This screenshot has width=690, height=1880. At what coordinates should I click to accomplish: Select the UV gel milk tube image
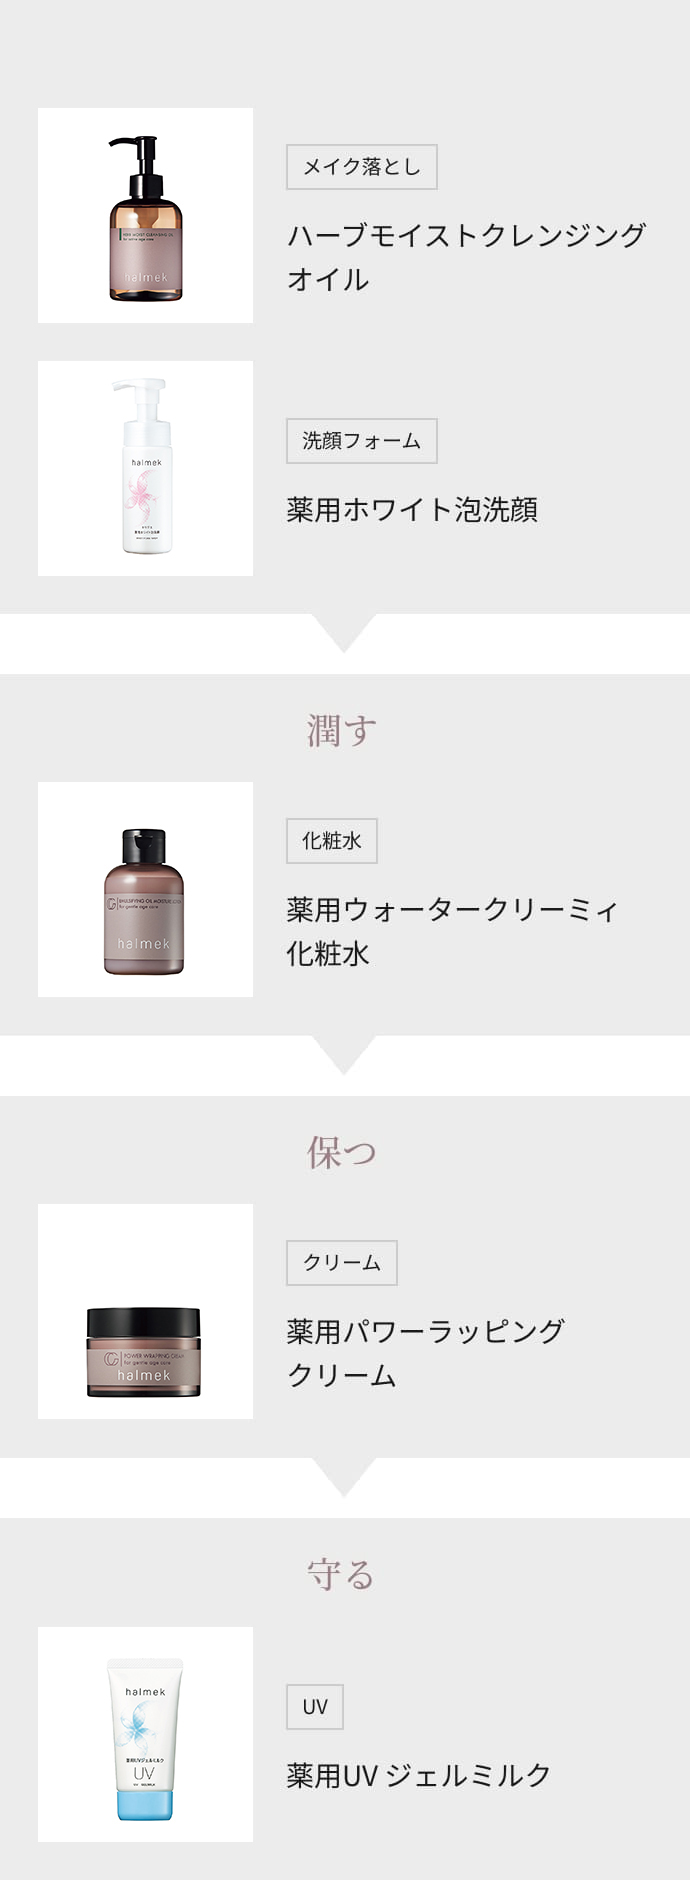coord(145,1734)
